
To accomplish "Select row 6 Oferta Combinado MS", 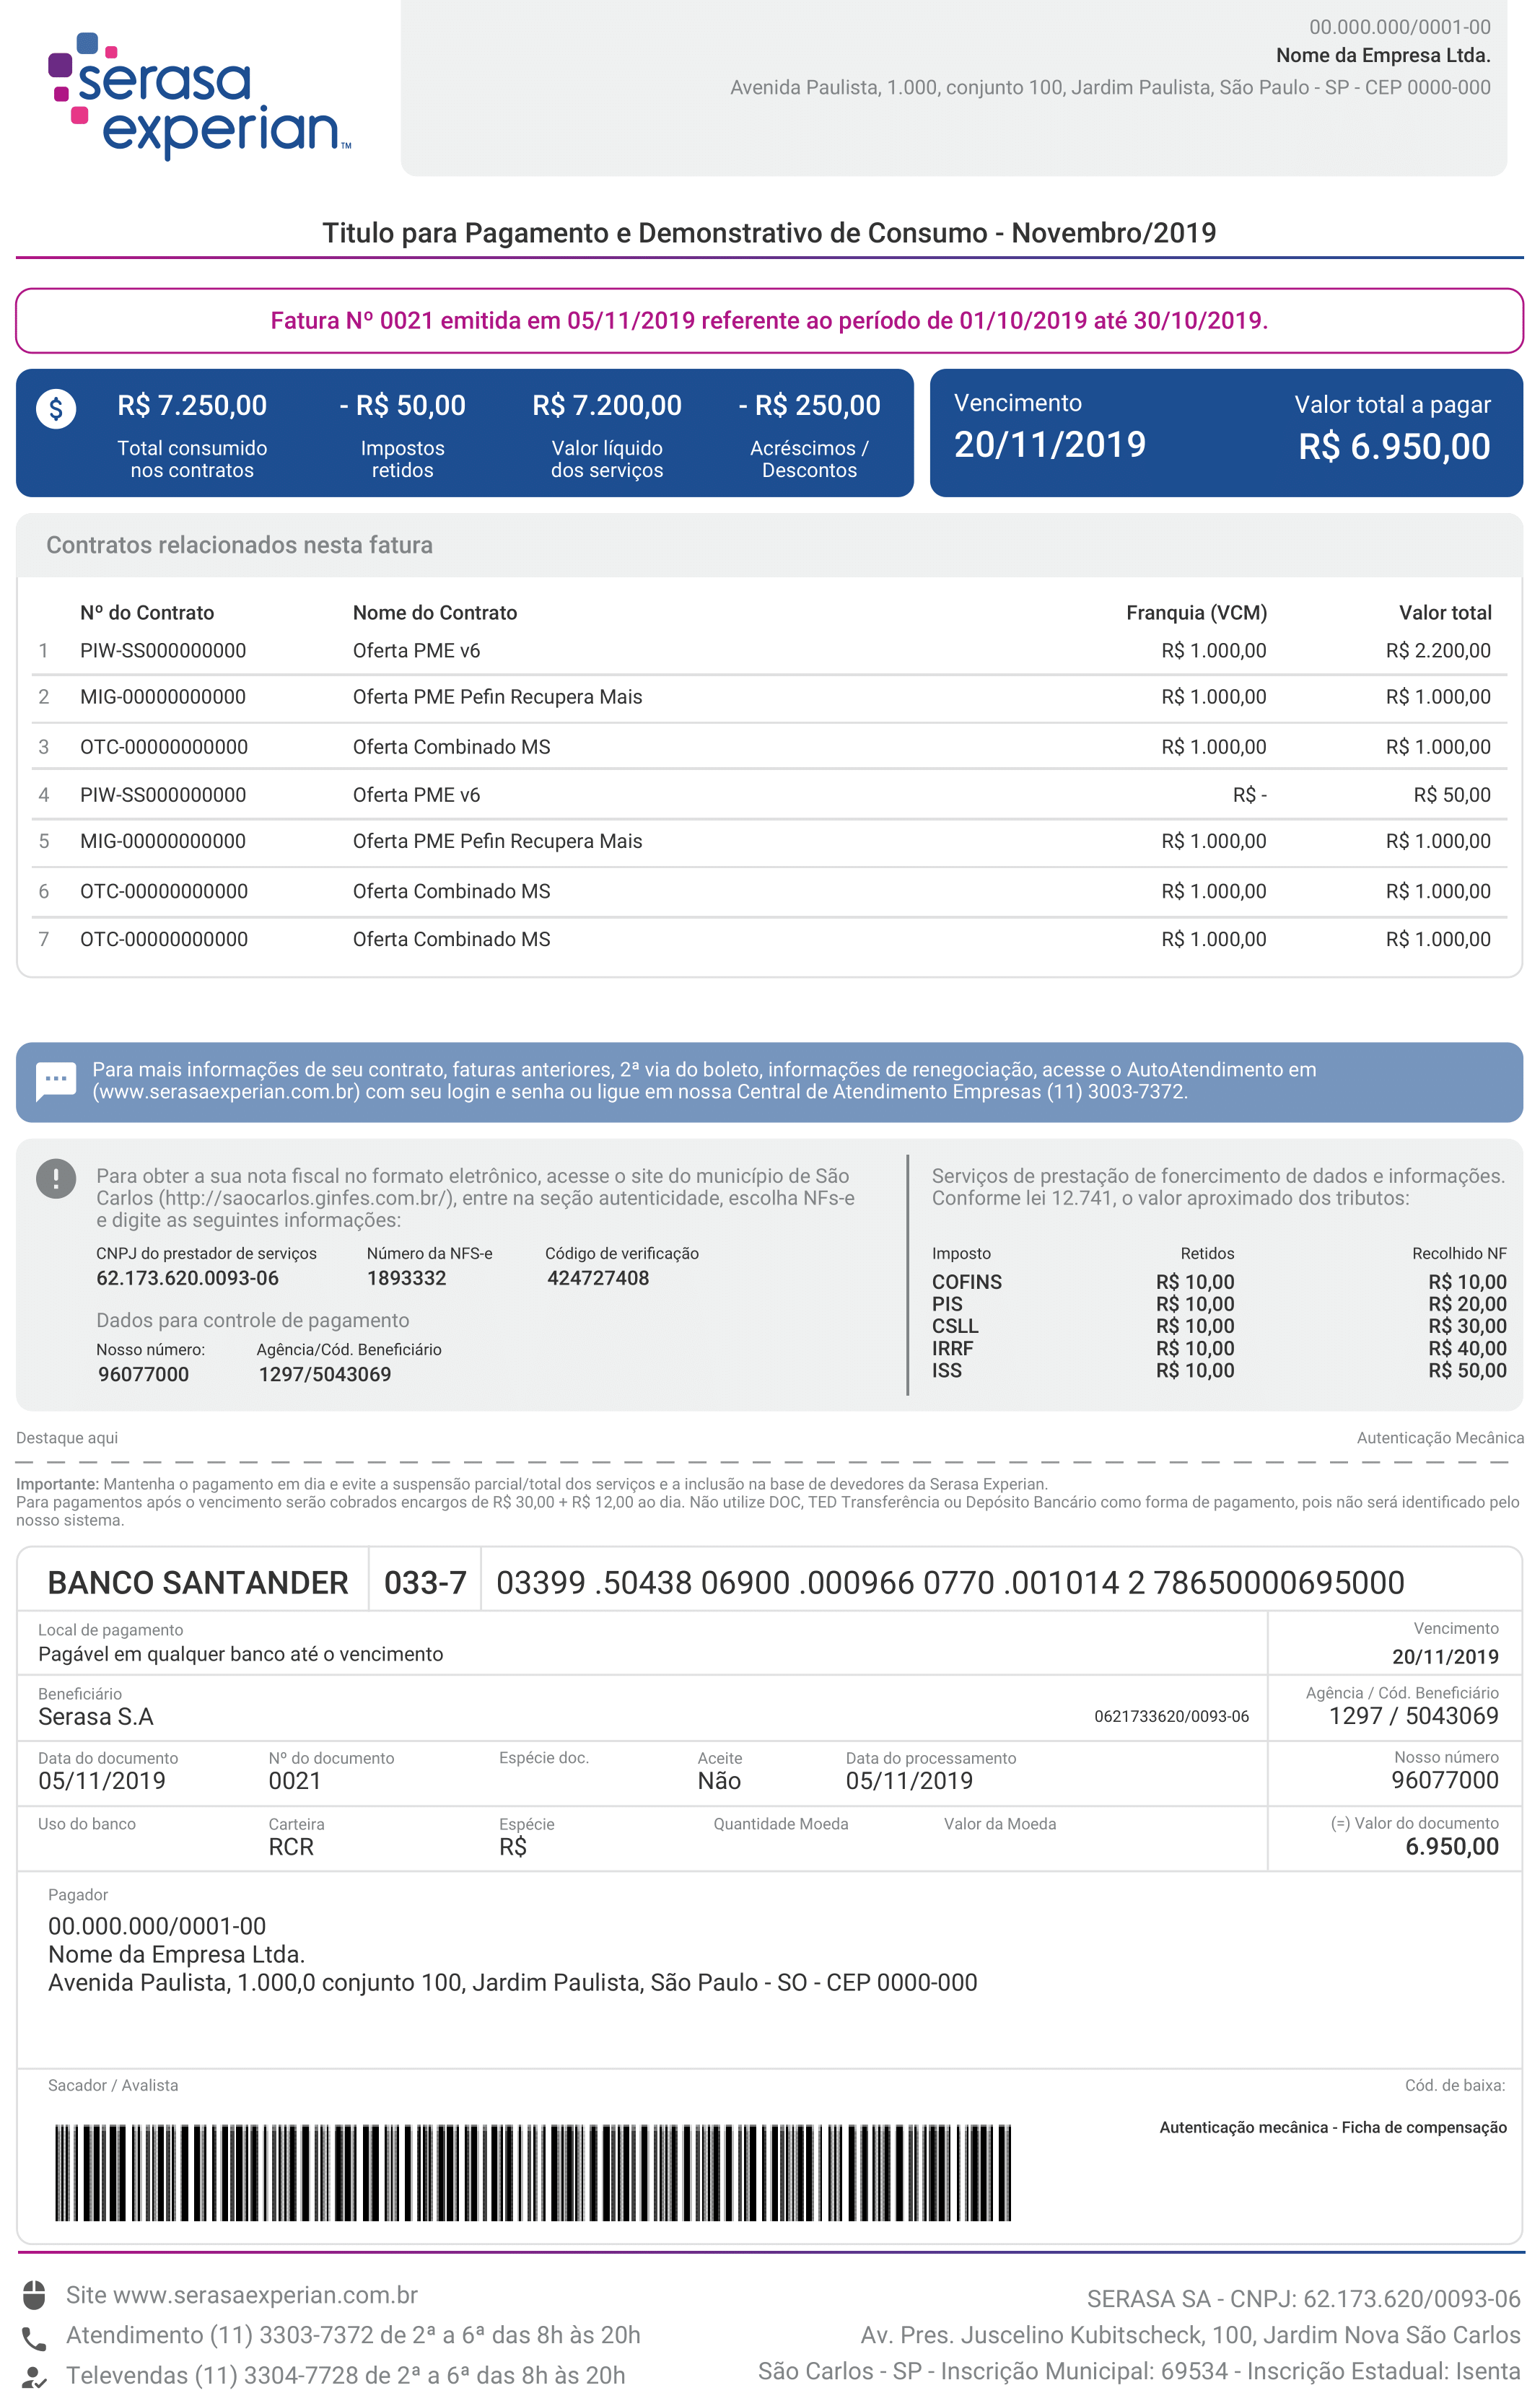I will (x=769, y=891).
